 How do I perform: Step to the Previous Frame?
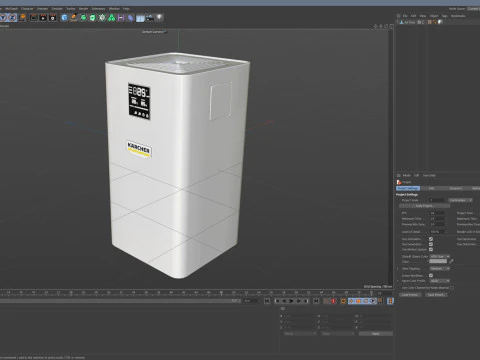point(284,301)
